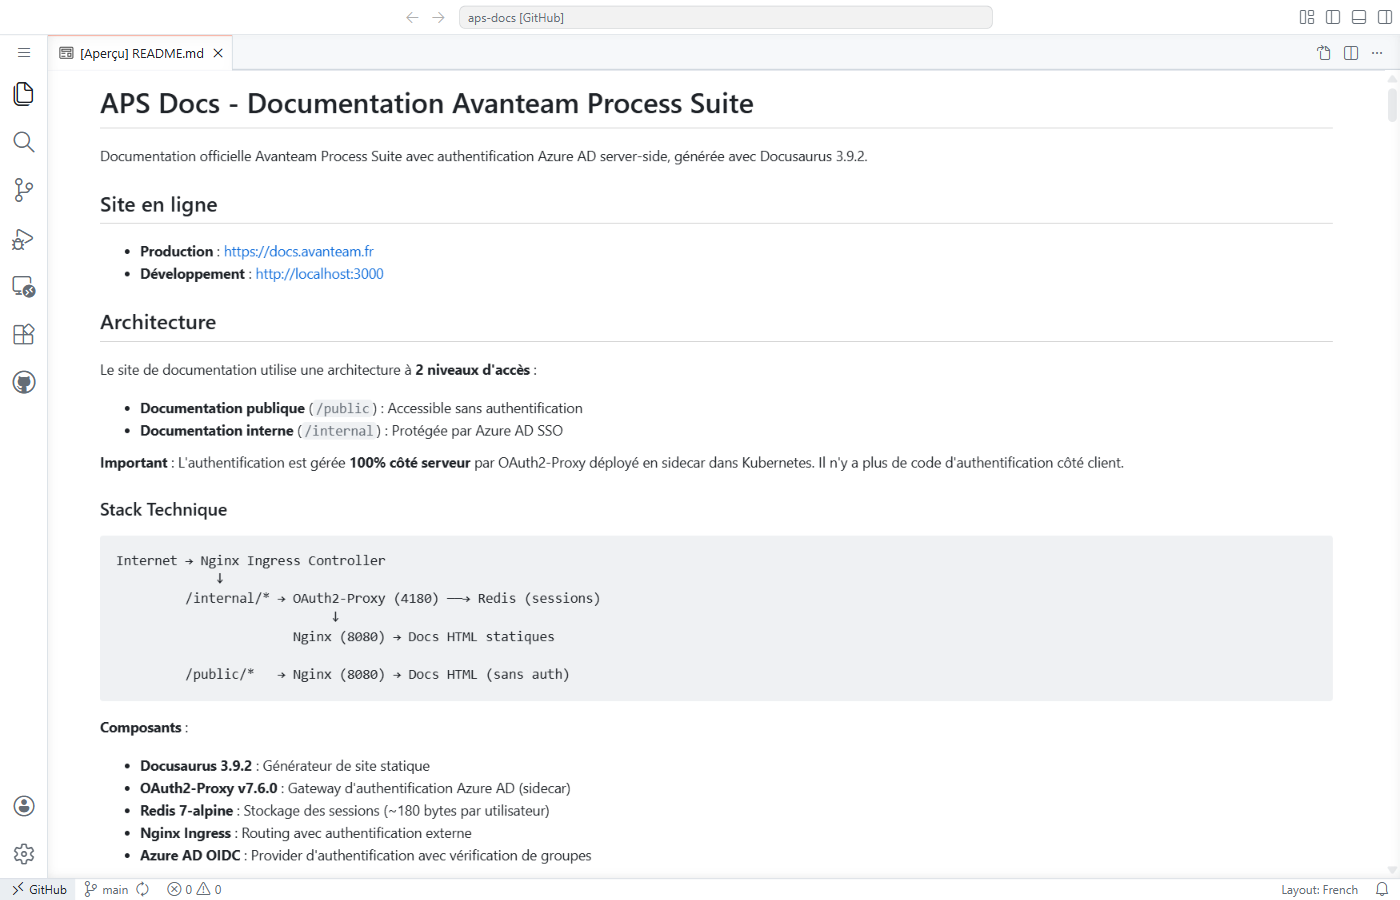Toggle the panel layout control
Viewport: 1400px width, 900px height.
[x=1358, y=17]
